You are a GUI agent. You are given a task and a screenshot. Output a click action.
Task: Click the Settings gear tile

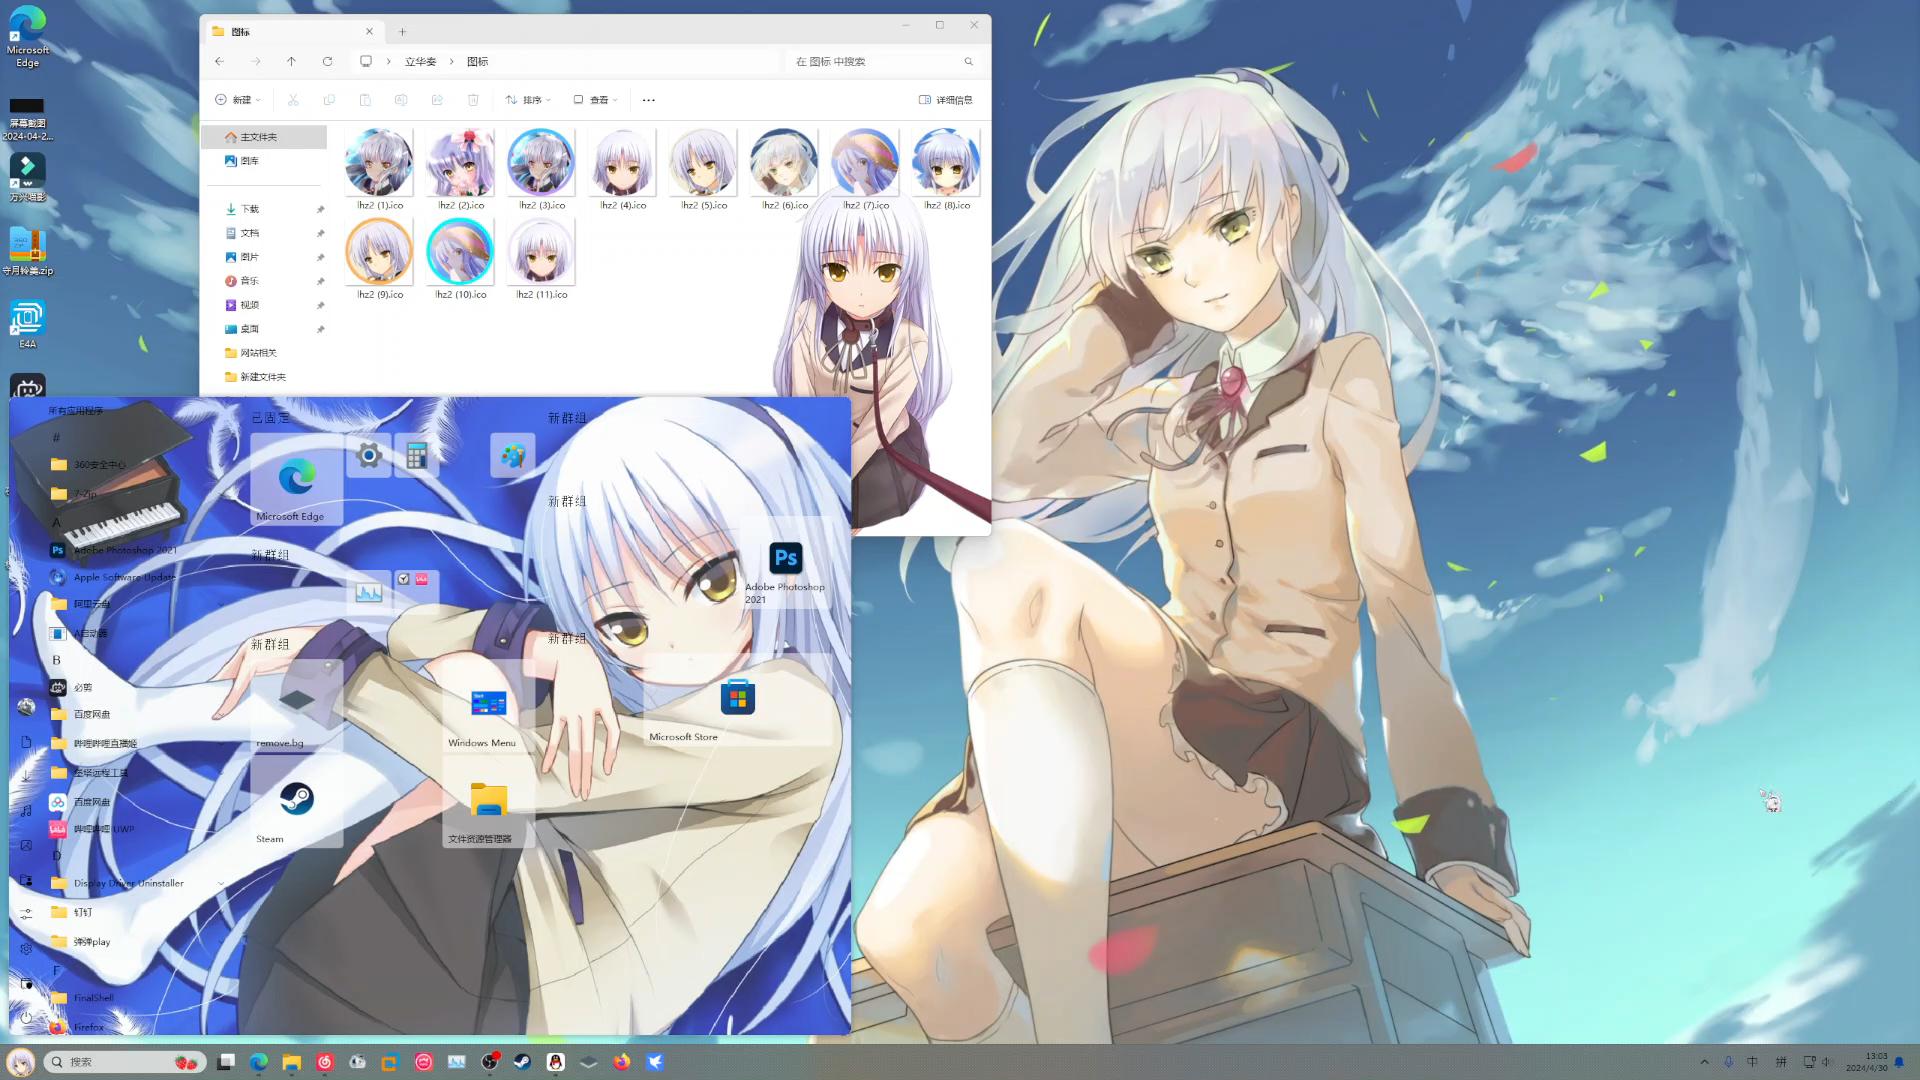point(369,456)
